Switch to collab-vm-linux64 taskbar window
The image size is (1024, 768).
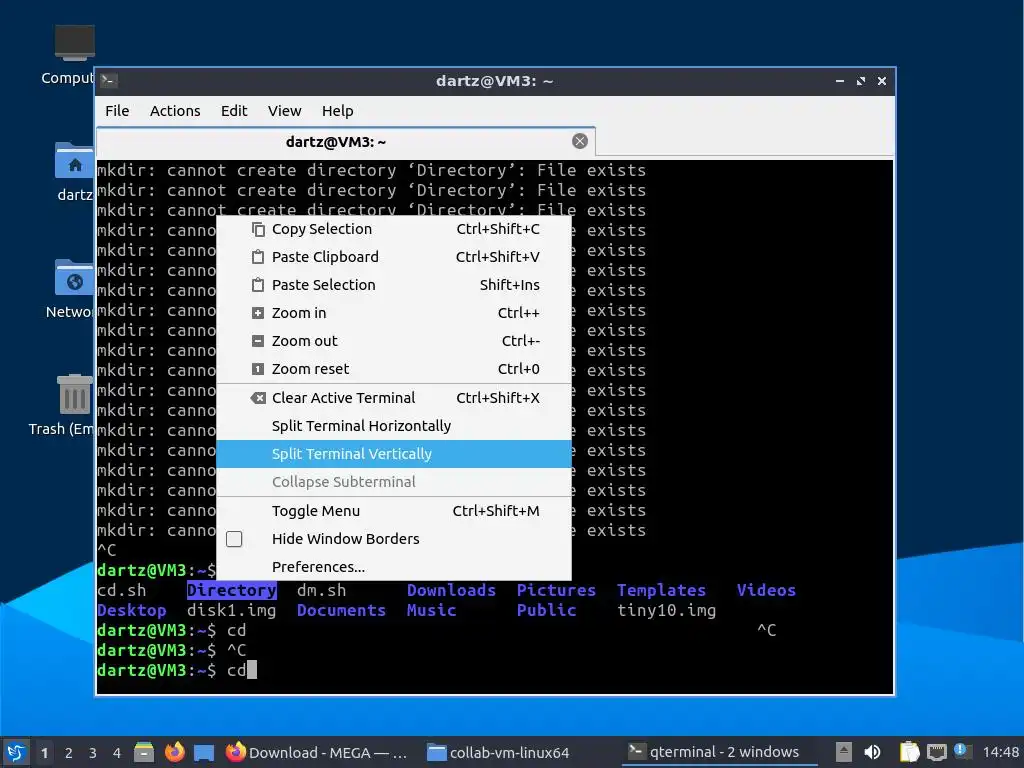498,752
